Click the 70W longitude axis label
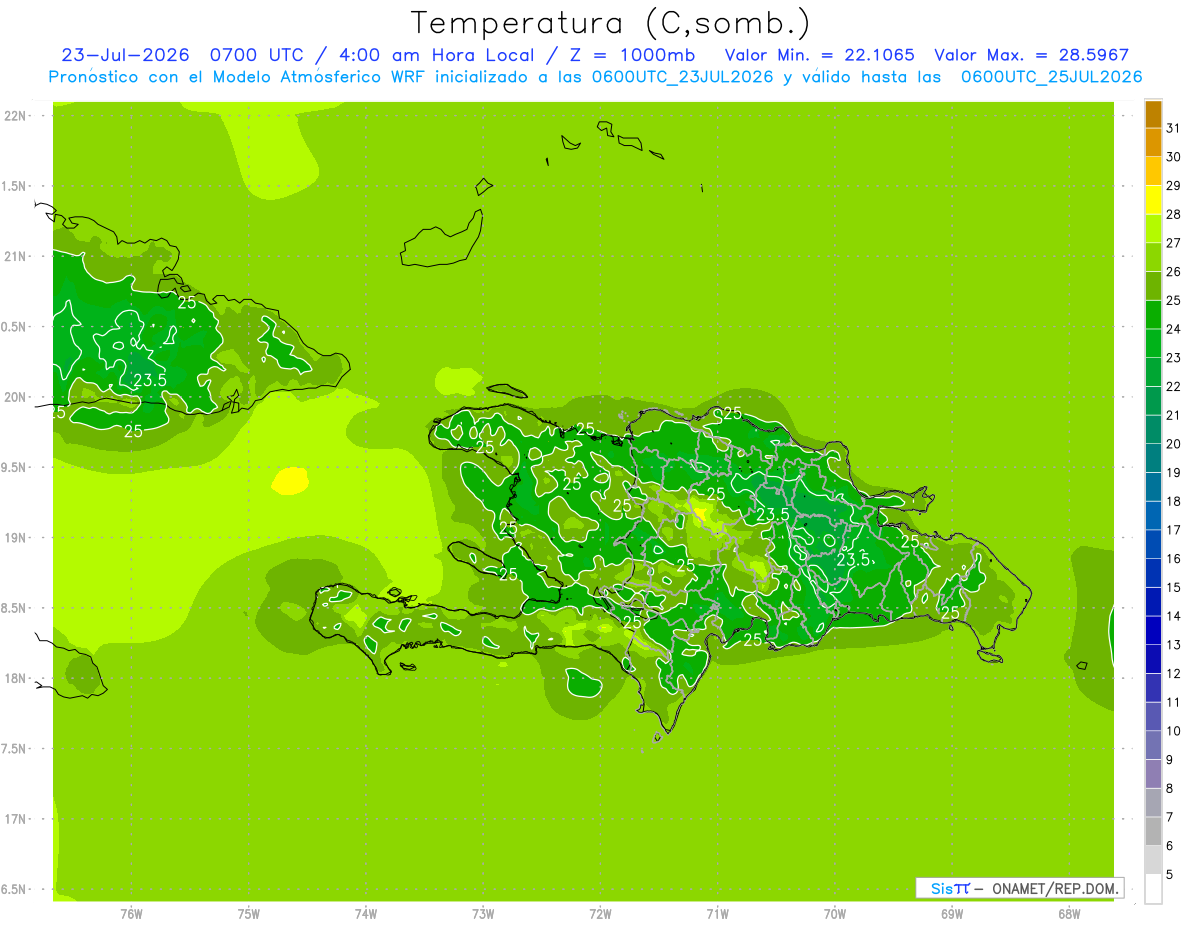 point(835,913)
